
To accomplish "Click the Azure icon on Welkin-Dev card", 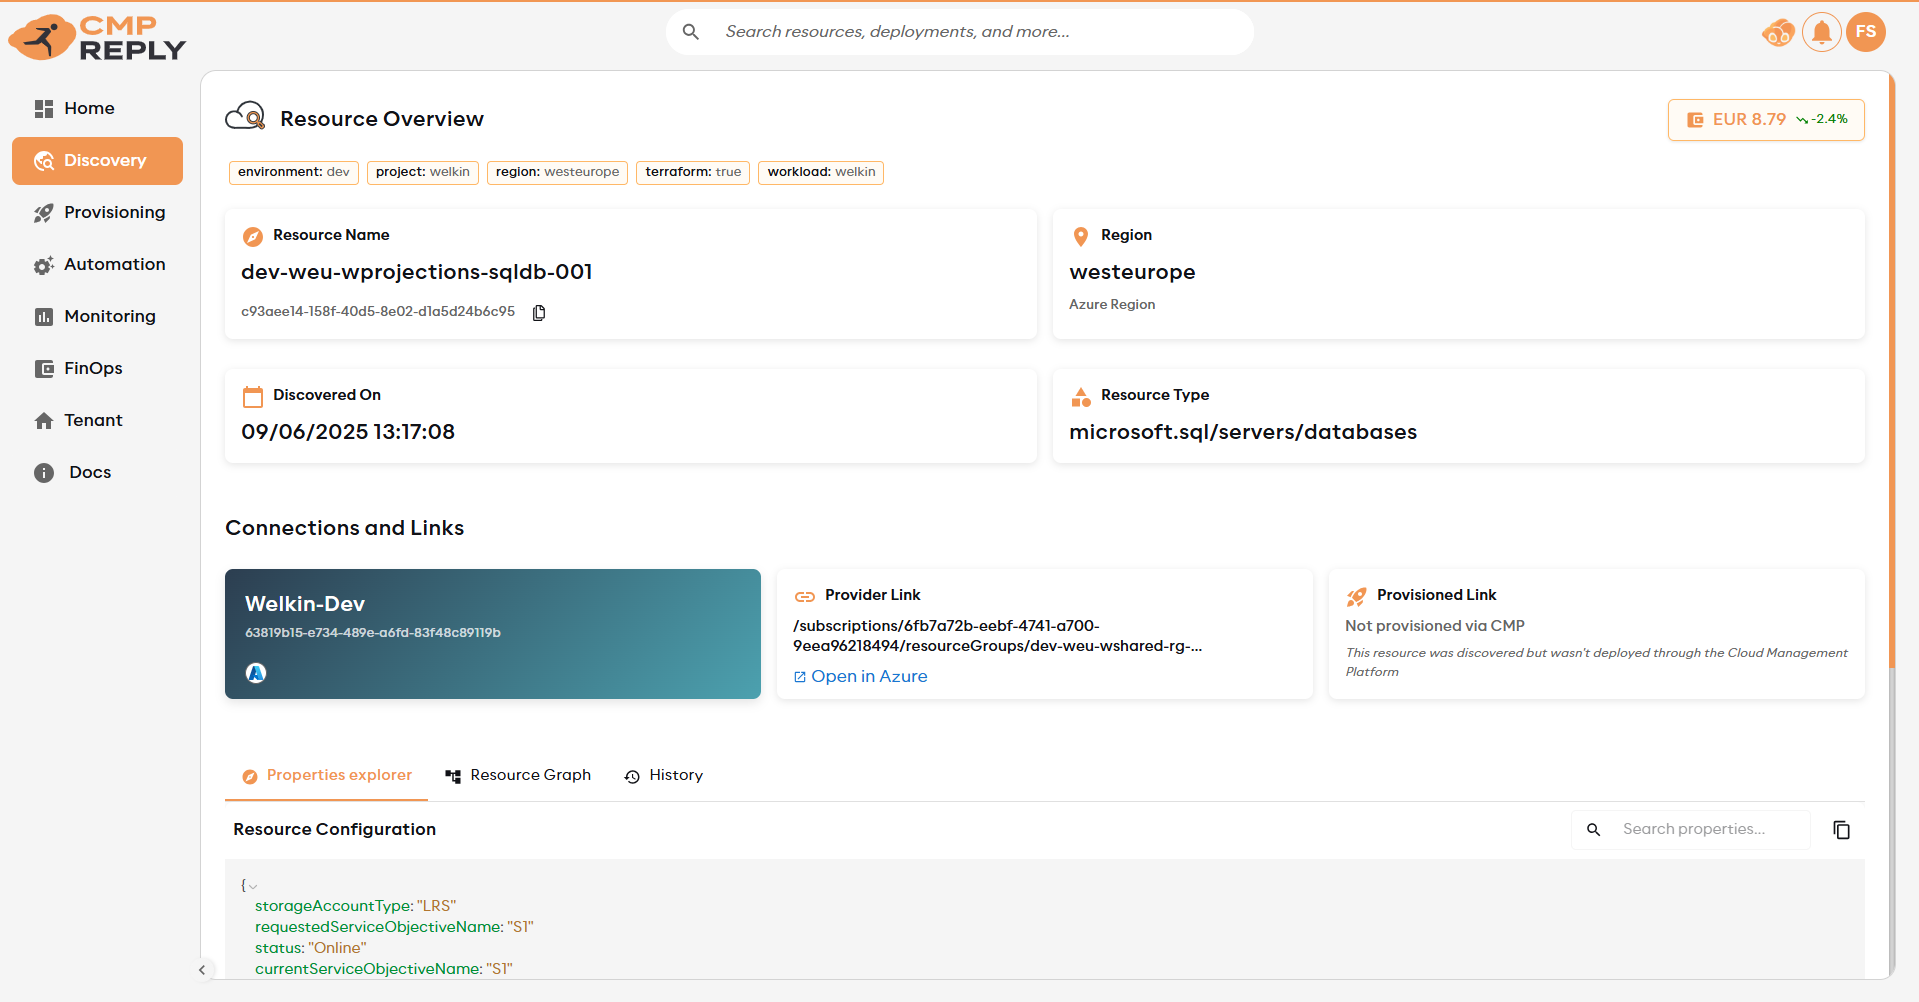I will point(256,673).
